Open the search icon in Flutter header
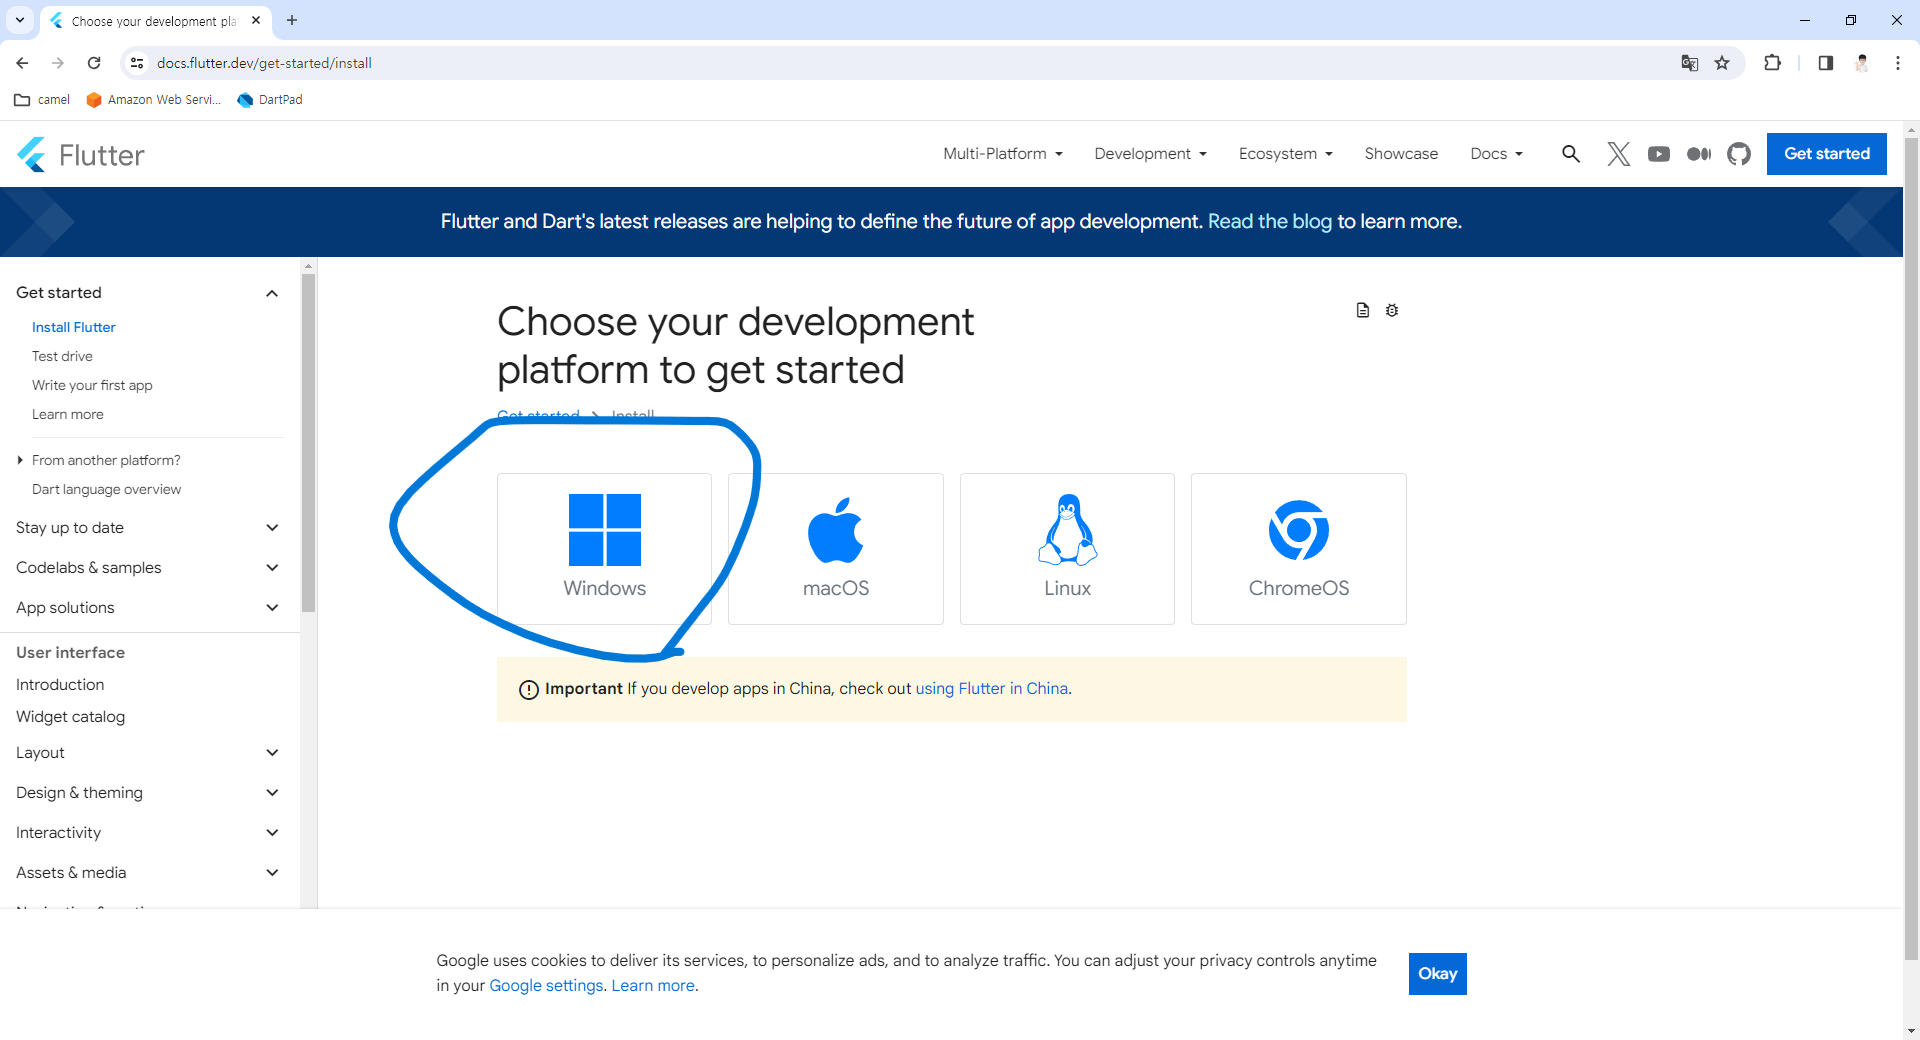The width and height of the screenshot is (1920, 1040). 1571,154
